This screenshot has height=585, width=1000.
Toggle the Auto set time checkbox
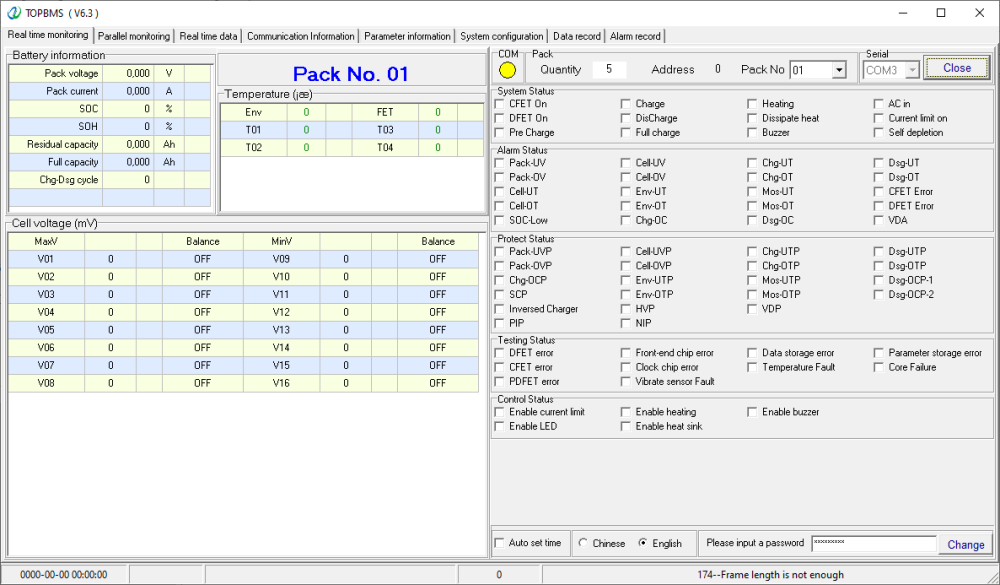(498, 543)
